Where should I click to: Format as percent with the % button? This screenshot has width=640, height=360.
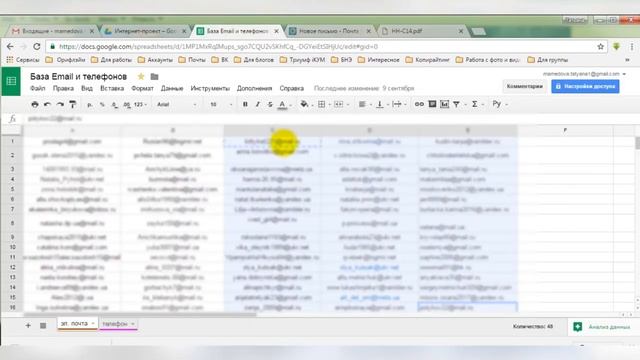tap(102, 104)
